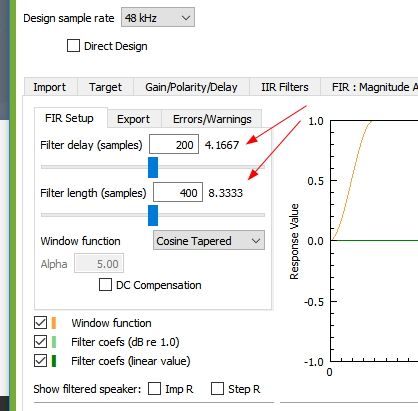Open the Errors/Warnings sub-tab
Screen dimensions: 418x411
pos(212,119)
